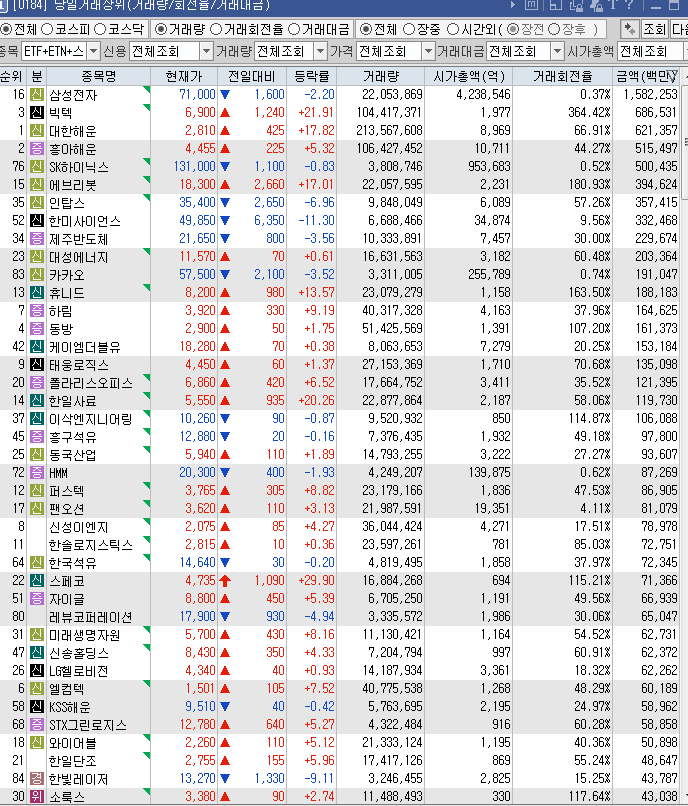This screenshot has height=806, width=688.
Task: Sort by the 순위 column header
Action: (x=11, y=77)
